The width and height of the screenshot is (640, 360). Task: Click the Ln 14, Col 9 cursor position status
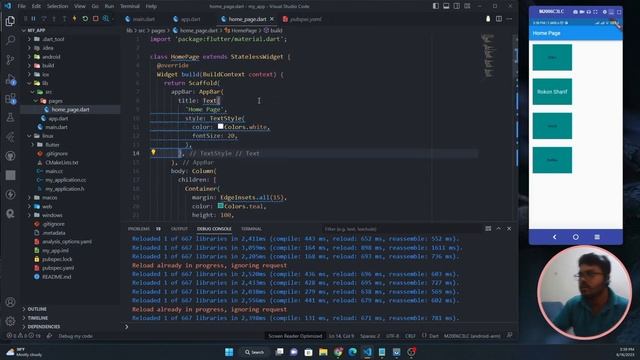(341, 336)
